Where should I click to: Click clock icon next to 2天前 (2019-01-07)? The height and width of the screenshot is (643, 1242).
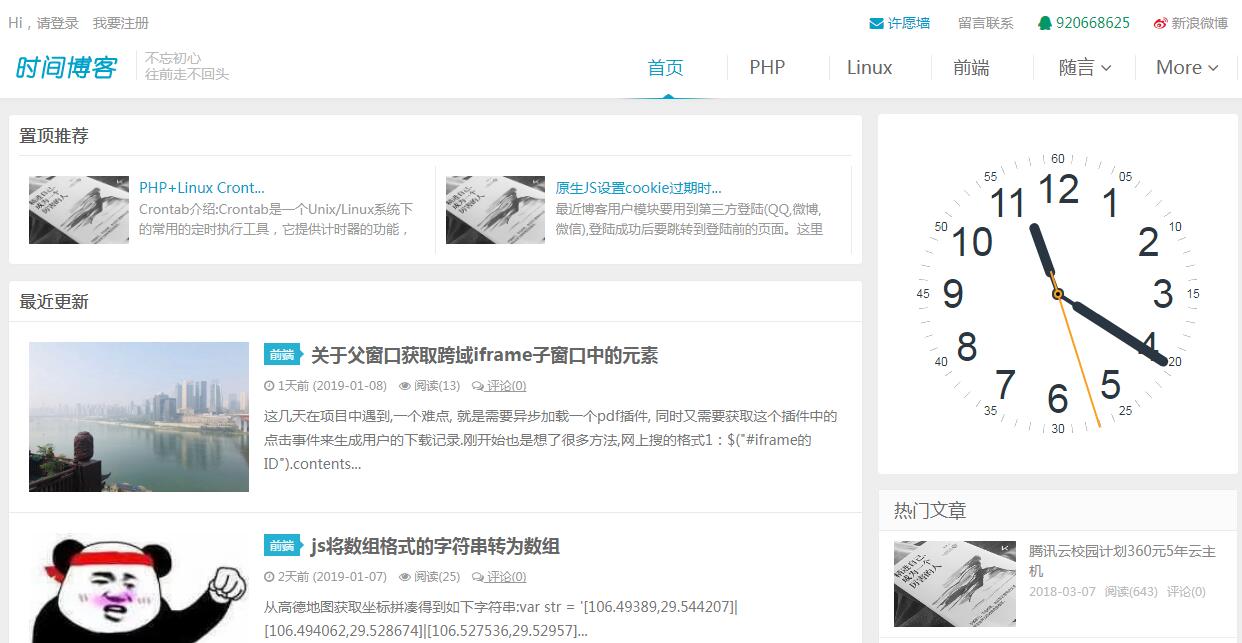tap(268, 577)
